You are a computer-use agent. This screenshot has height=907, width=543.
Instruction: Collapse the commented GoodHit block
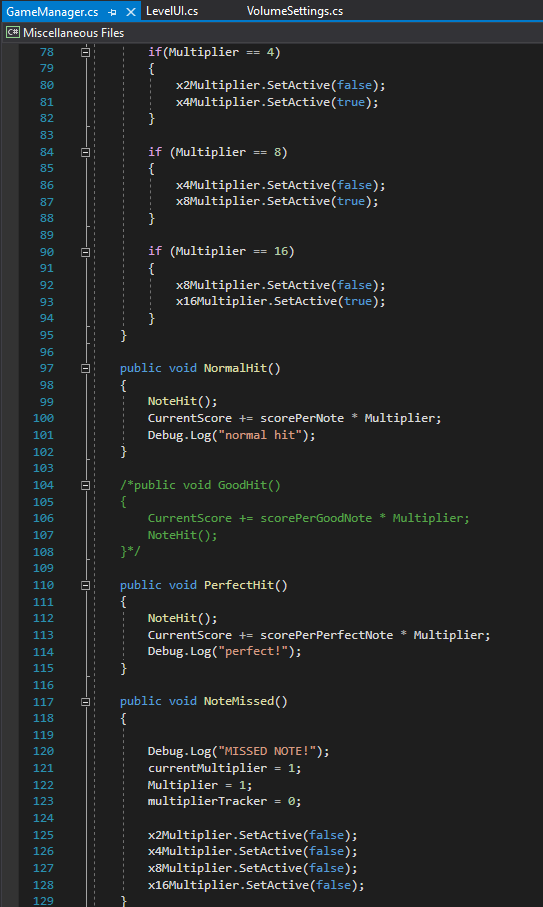(86, 485)
